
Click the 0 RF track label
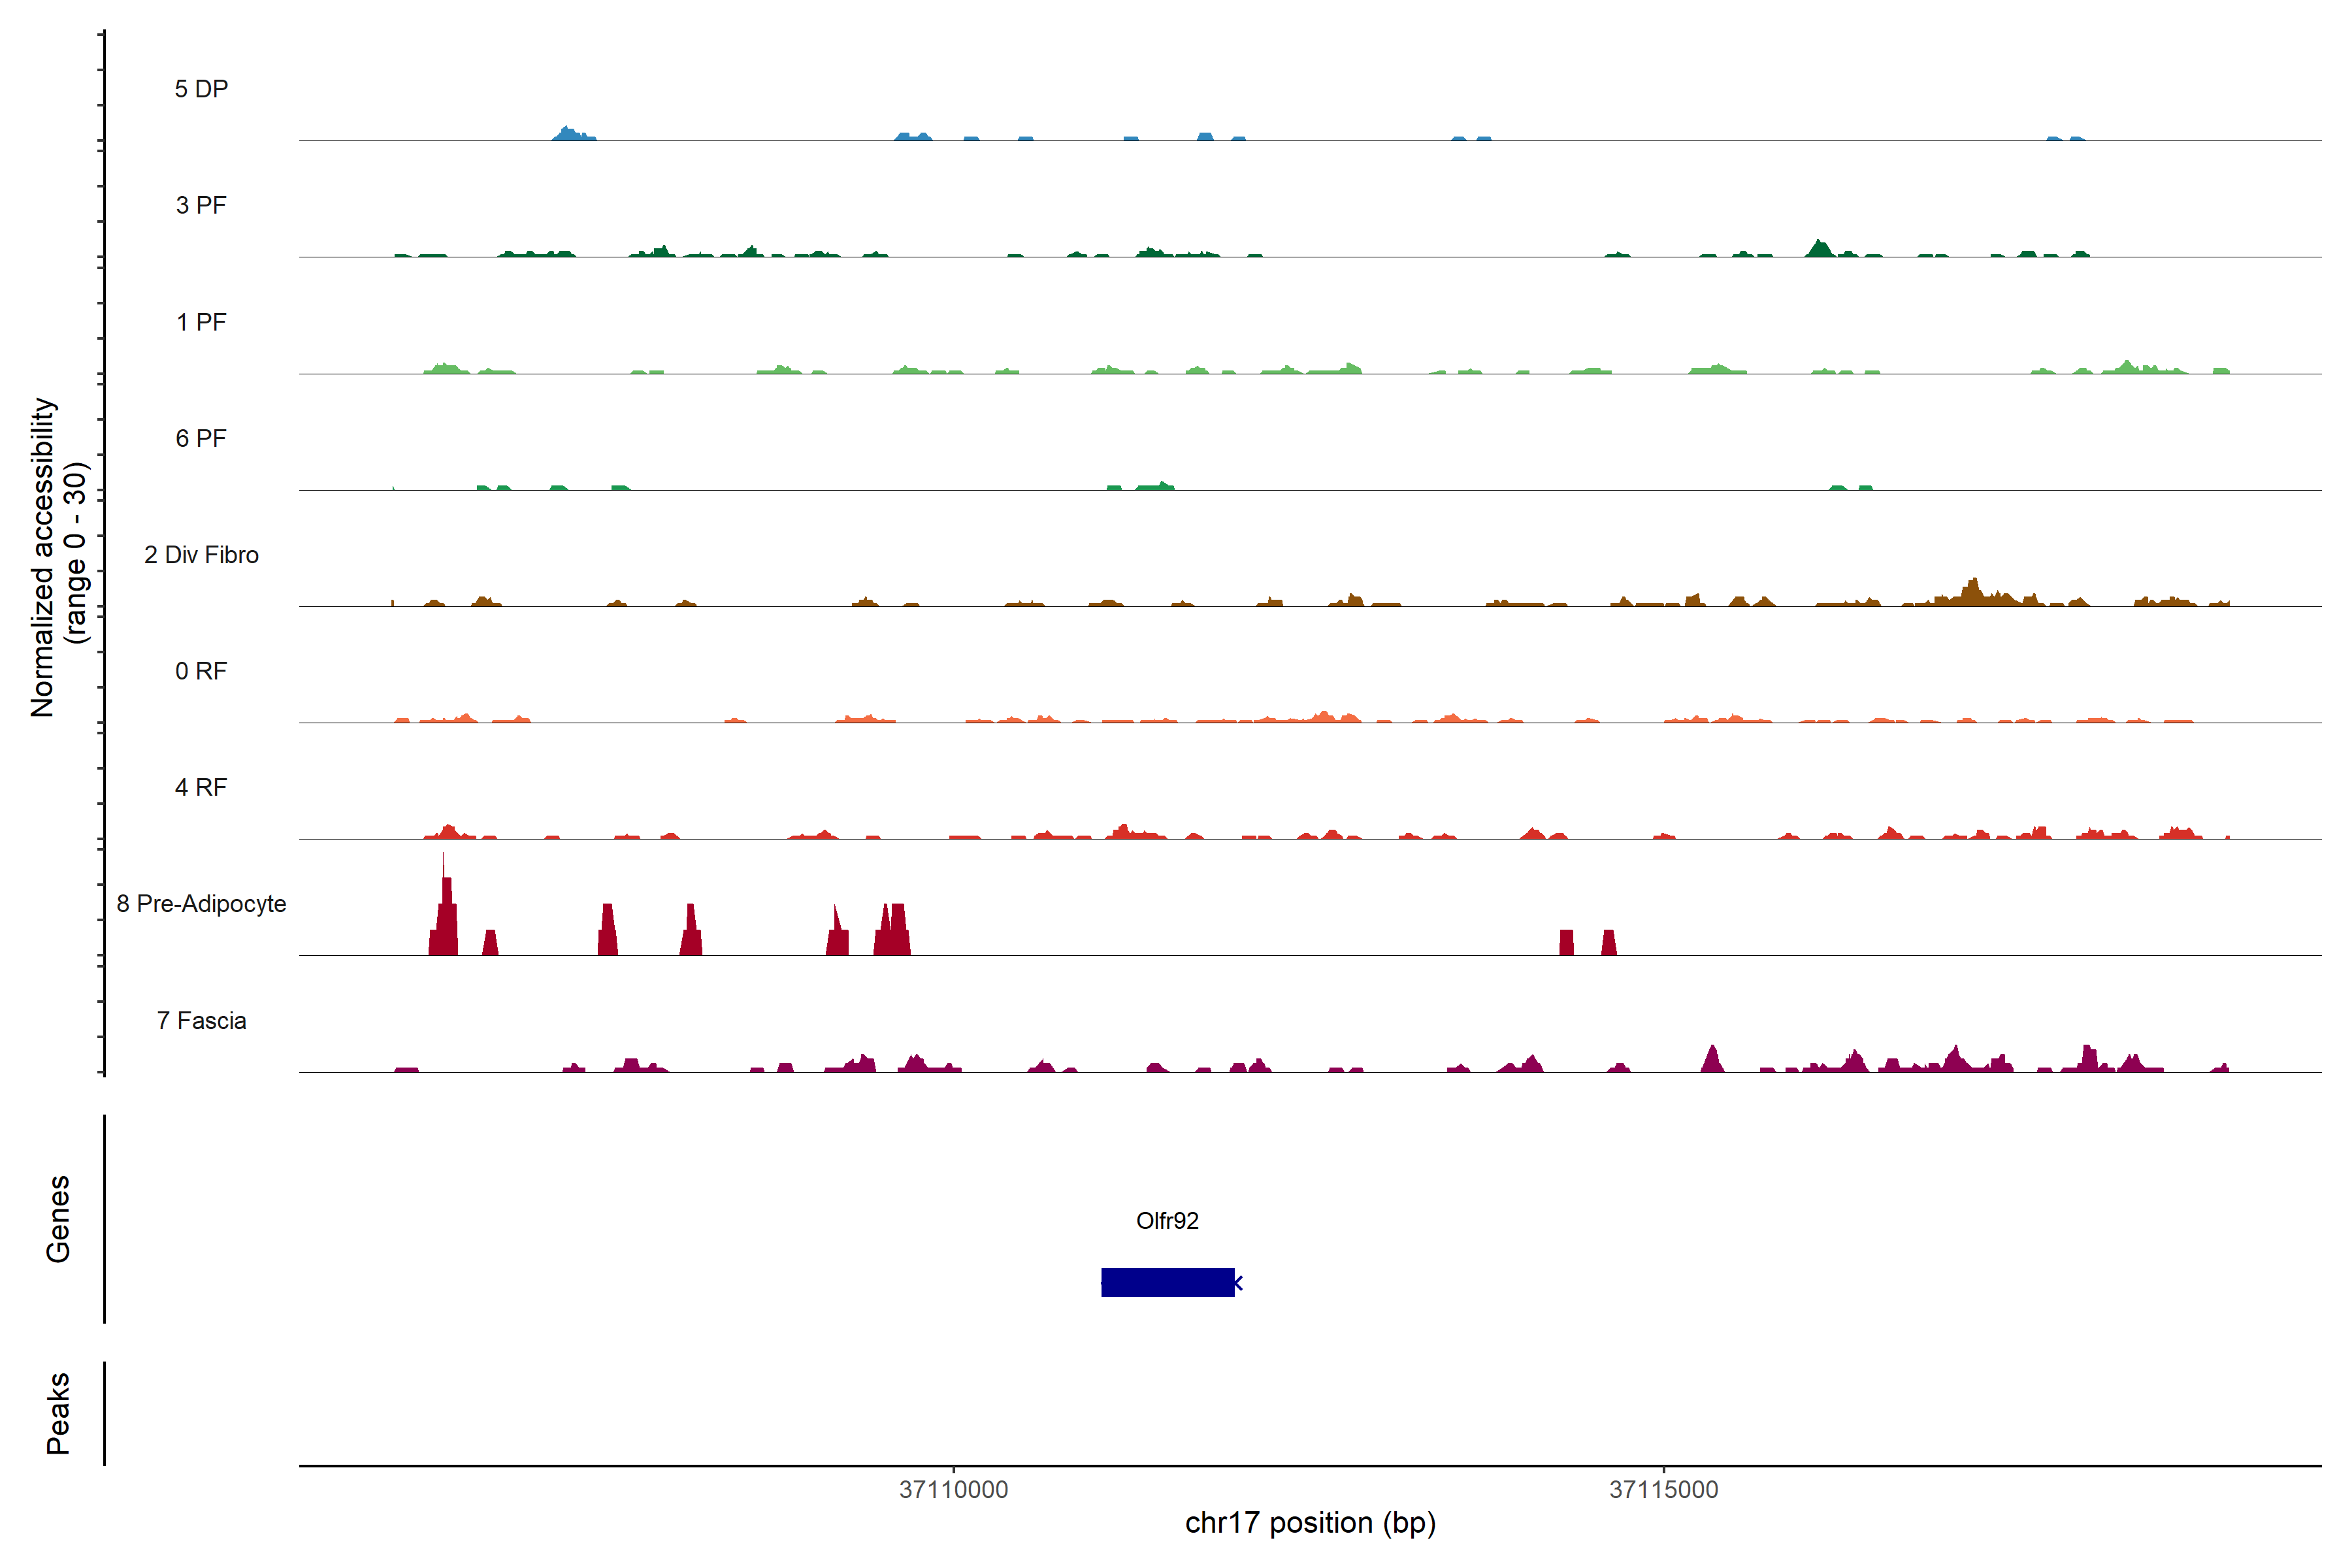(x=201, y=671)
